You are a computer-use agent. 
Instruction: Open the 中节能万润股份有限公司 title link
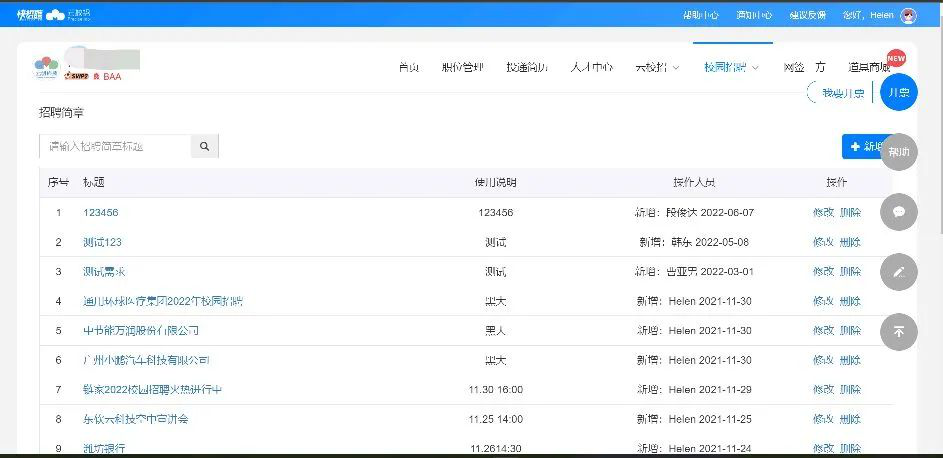(x=141, y=330)
